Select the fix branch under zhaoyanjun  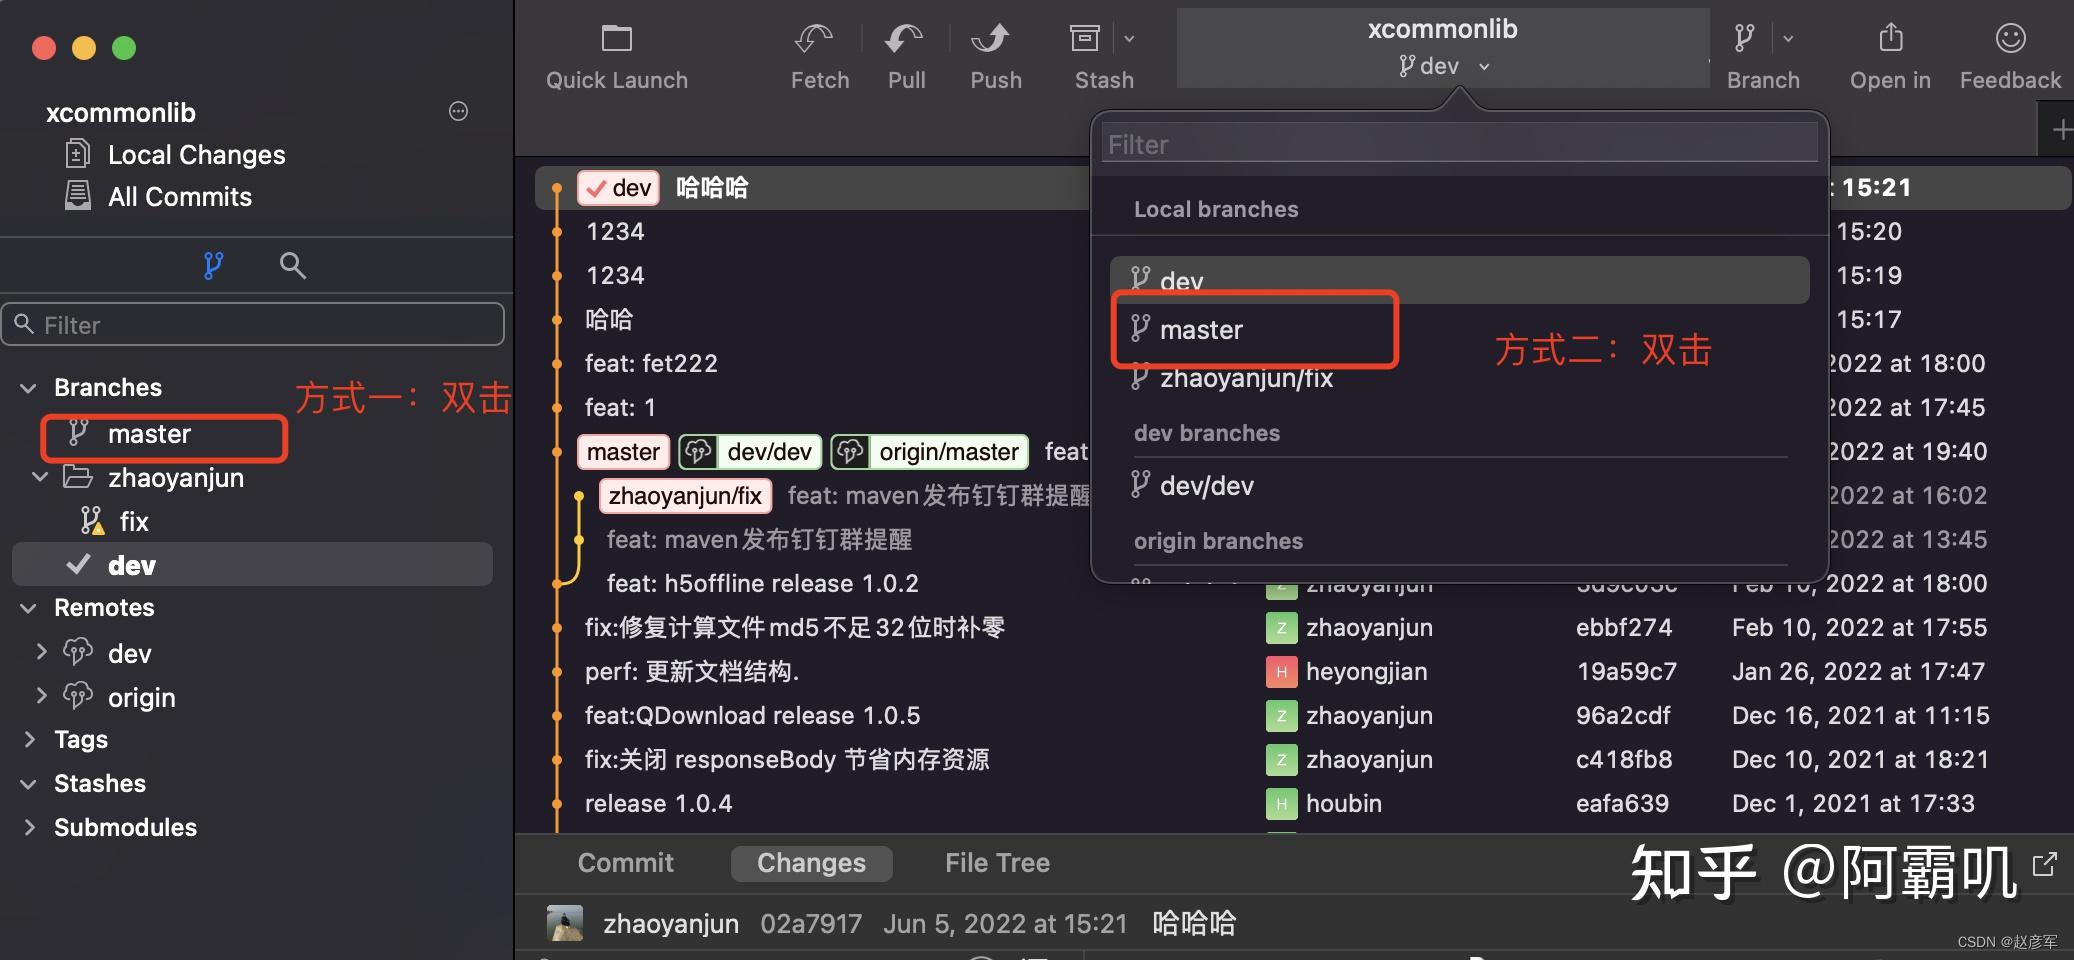pos(133,521)
